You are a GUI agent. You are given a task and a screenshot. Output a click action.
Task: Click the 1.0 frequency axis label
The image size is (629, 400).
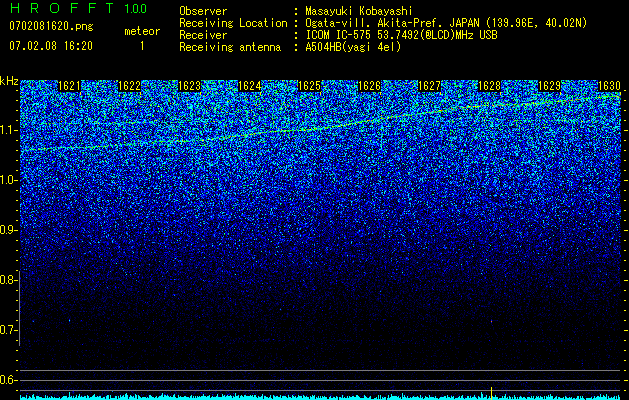(x=7, y=180)
